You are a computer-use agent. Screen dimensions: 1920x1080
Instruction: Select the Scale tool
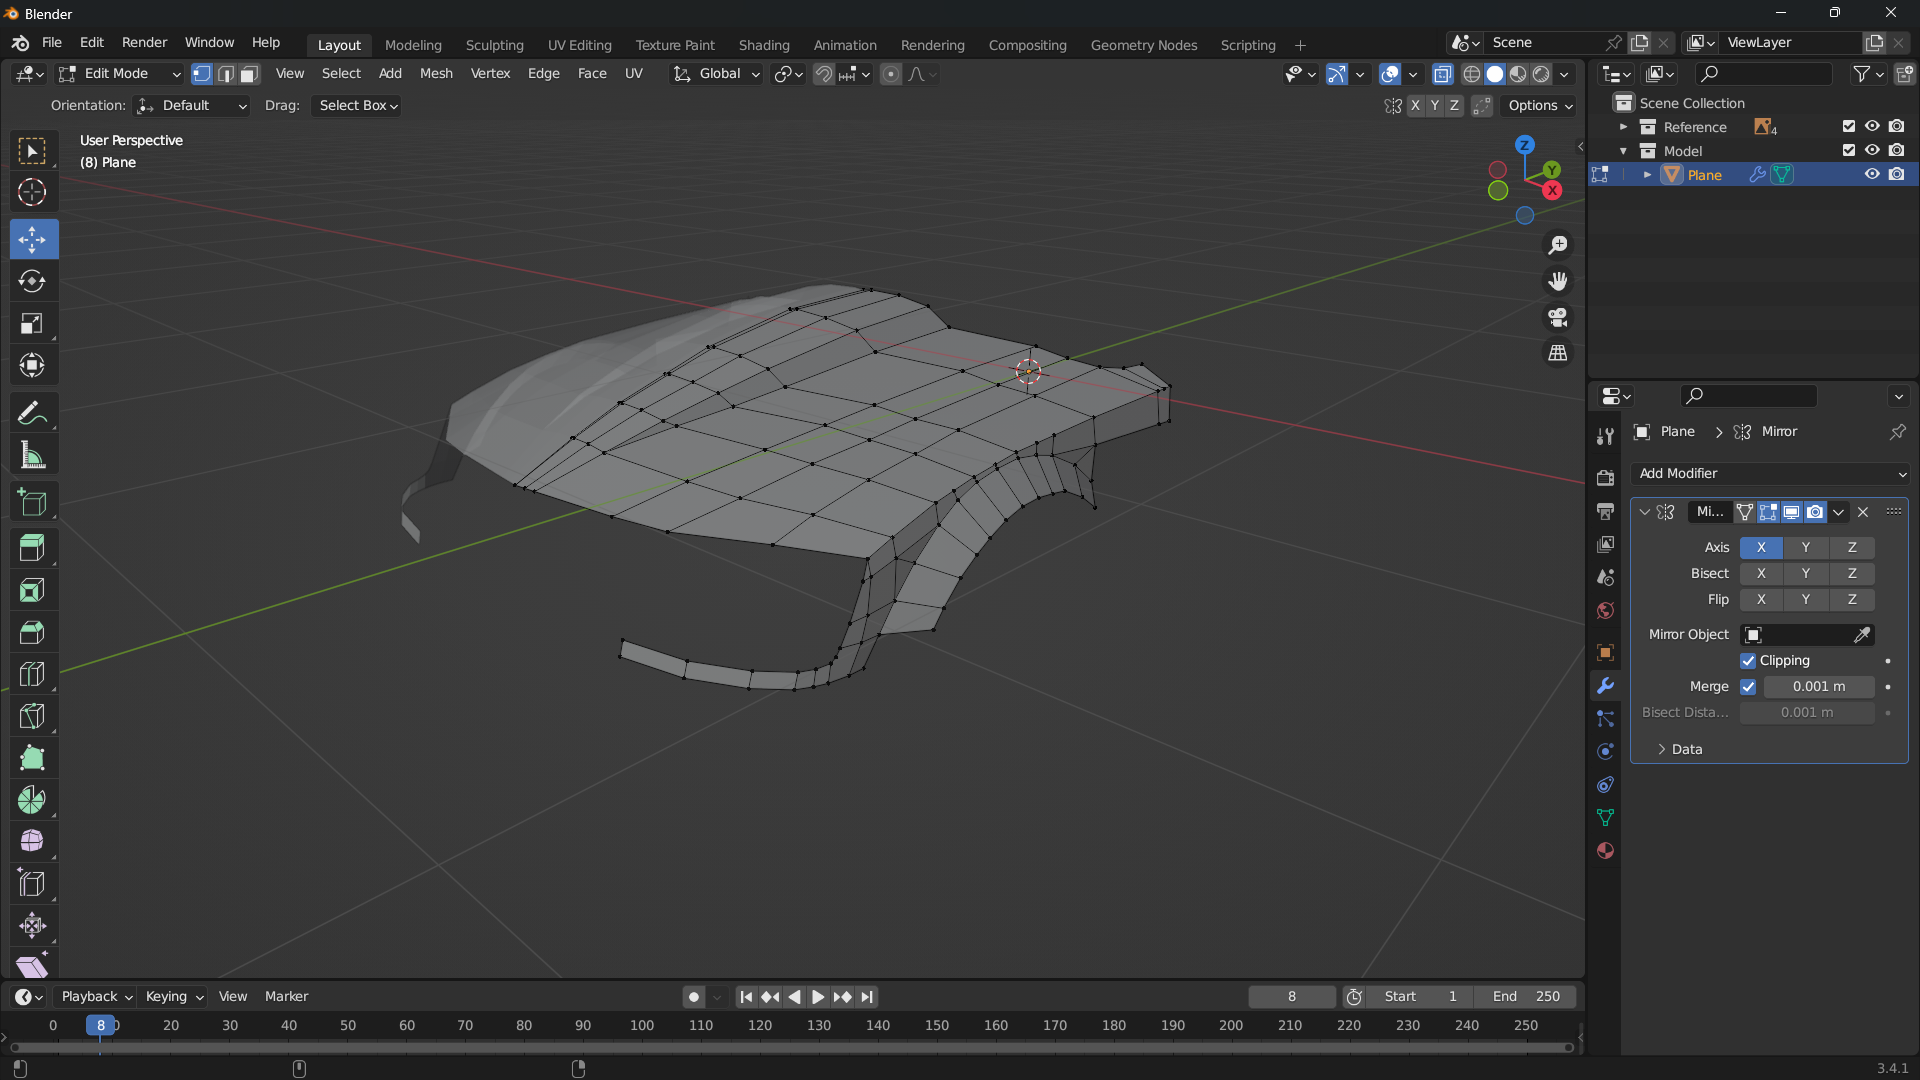click(32, 324)
